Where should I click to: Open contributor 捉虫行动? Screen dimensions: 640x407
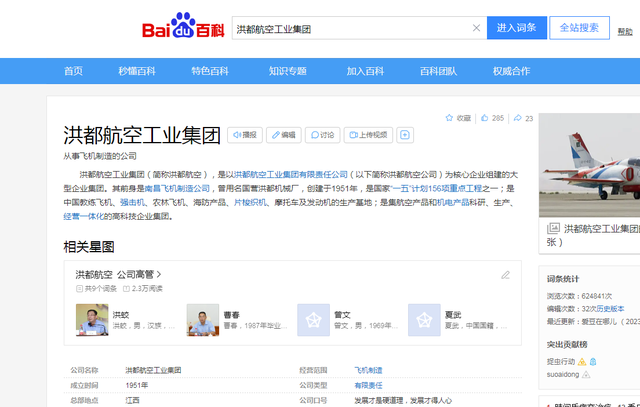pyautogui.click(x=561, y=362)
